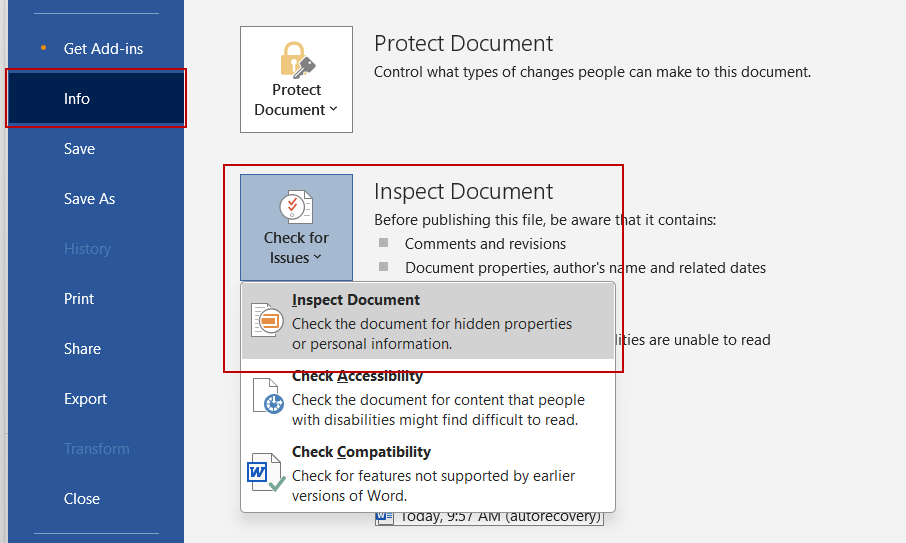
Task: Click the Inspect Document section heading
Action: 463,192
